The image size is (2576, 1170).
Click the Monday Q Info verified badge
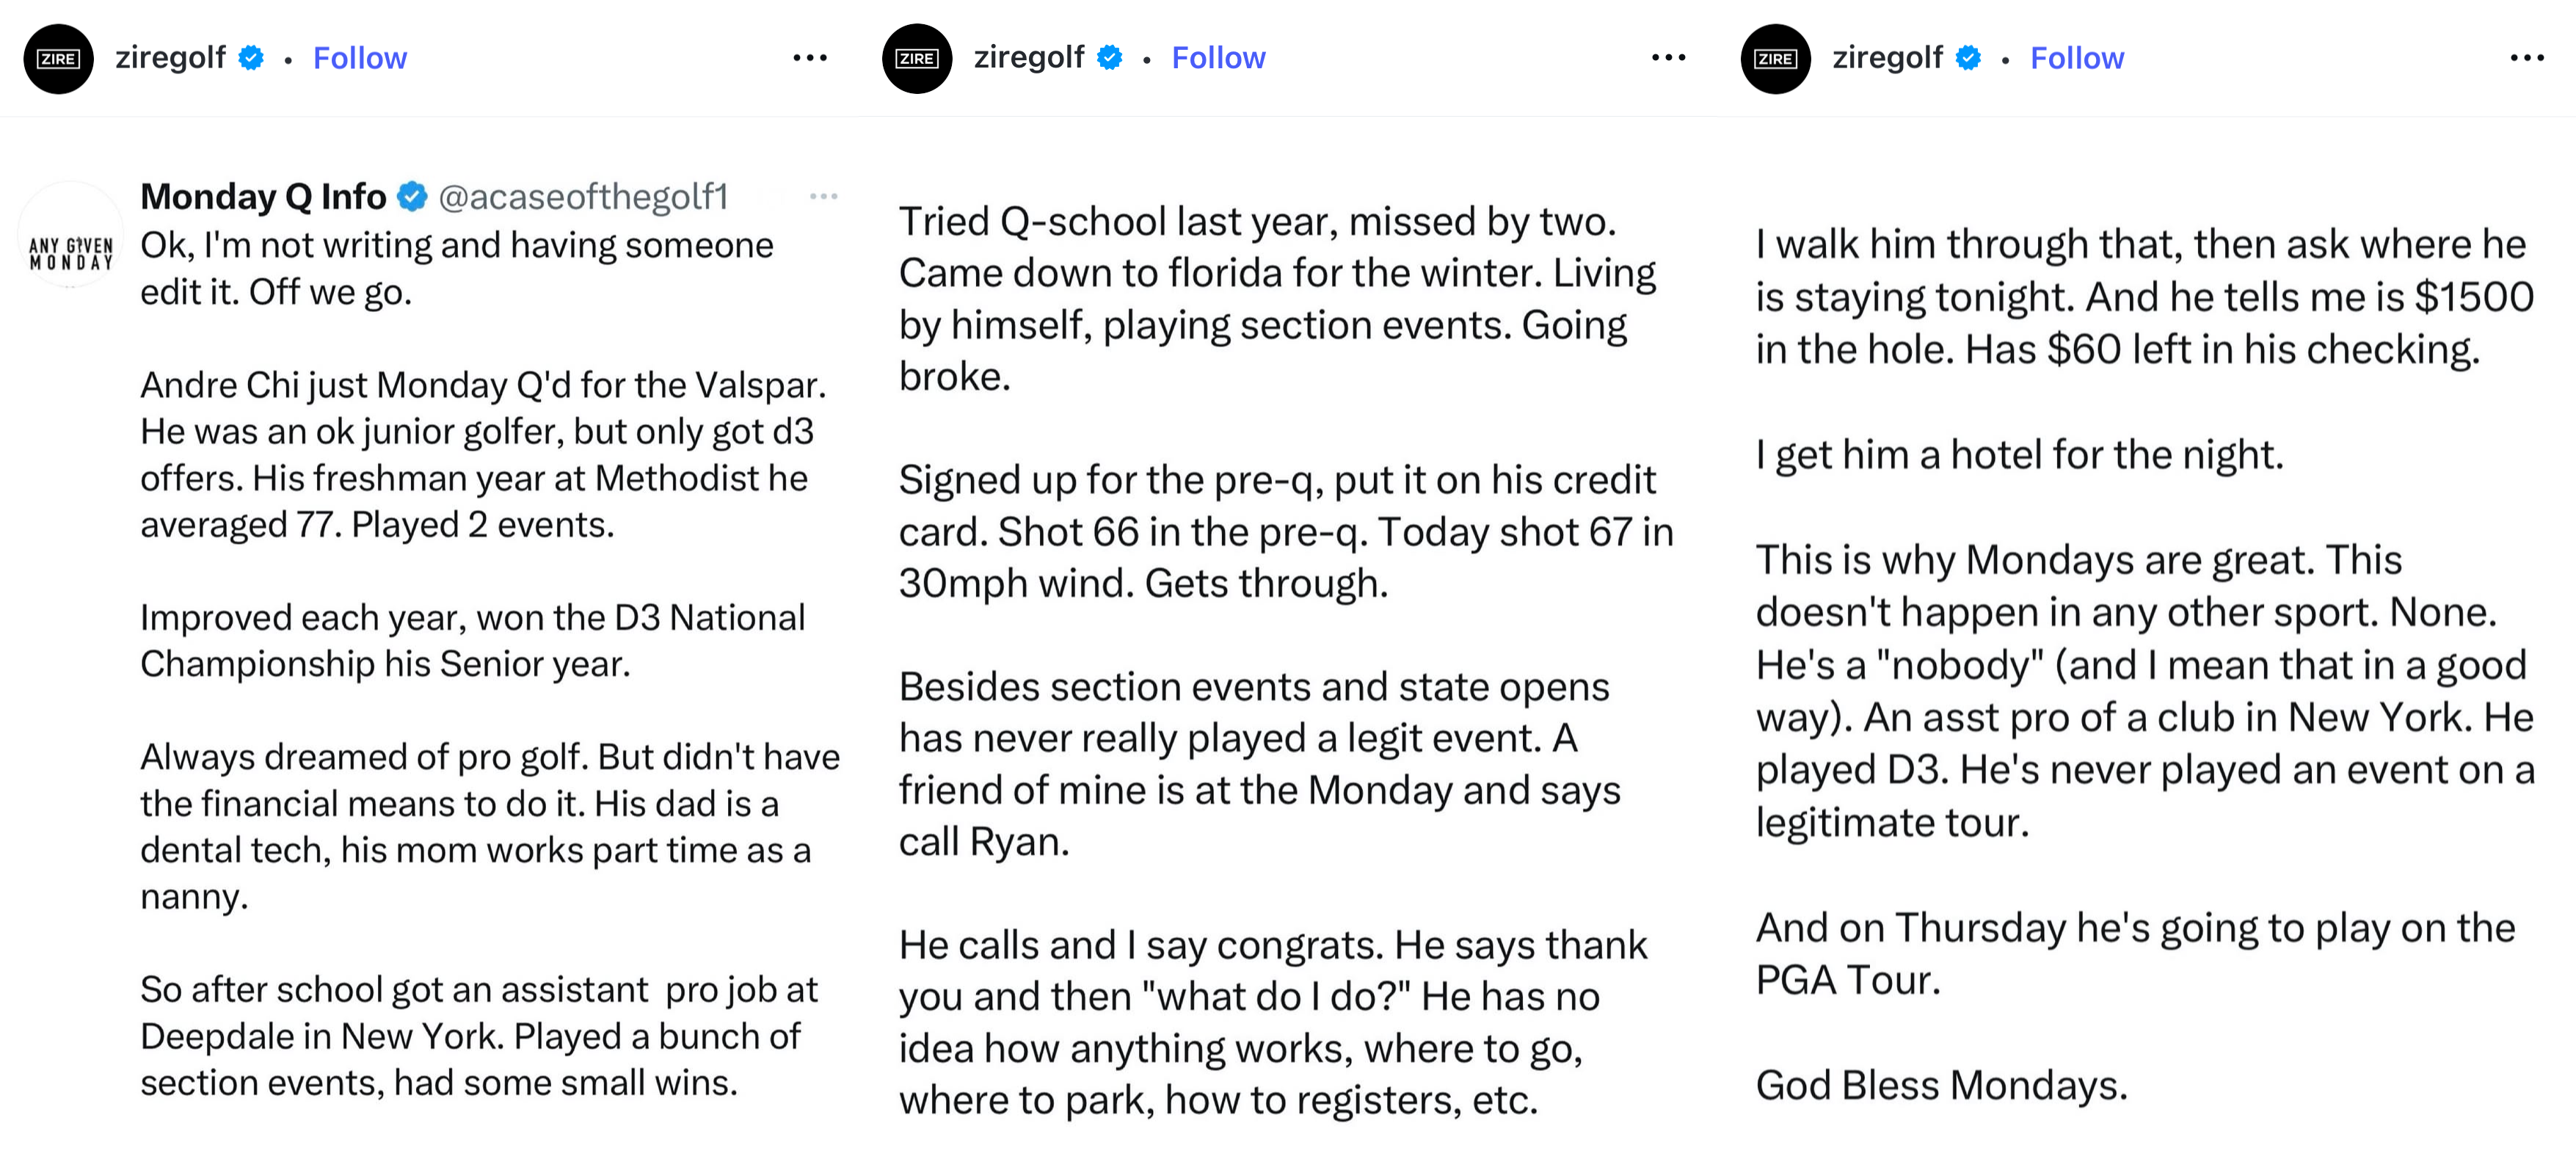tap(412, 197)
